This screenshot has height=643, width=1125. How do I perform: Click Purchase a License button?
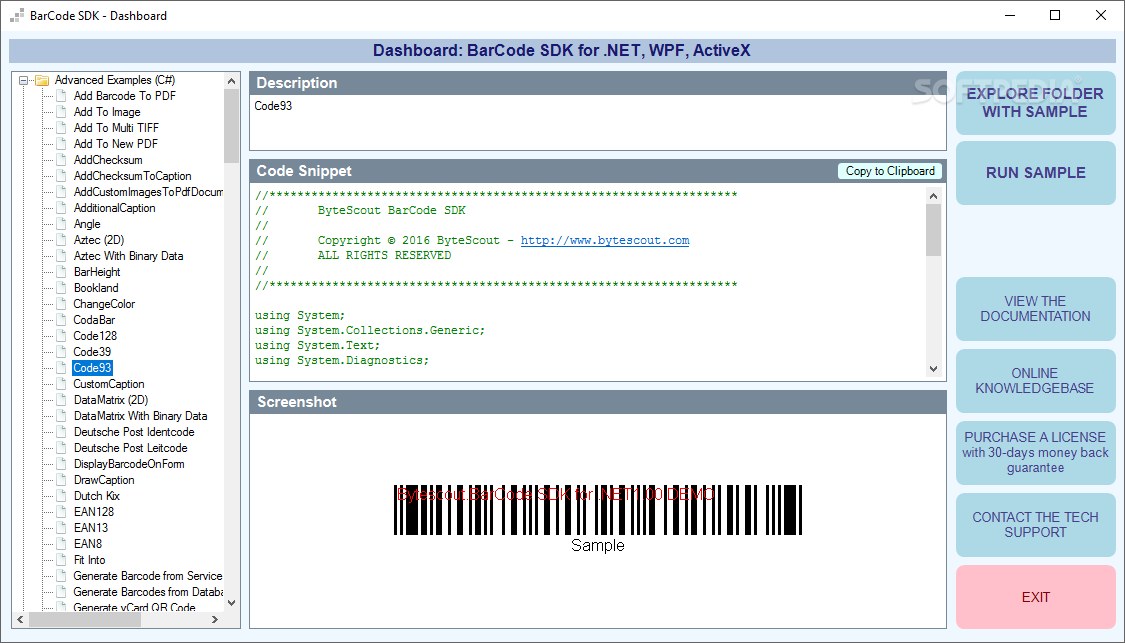pos(1035,453)
